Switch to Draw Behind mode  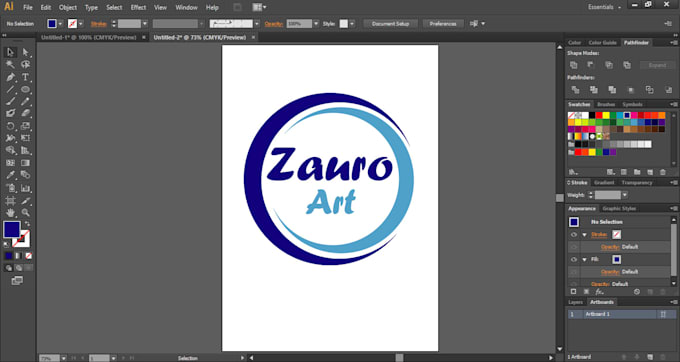point(19,268)
